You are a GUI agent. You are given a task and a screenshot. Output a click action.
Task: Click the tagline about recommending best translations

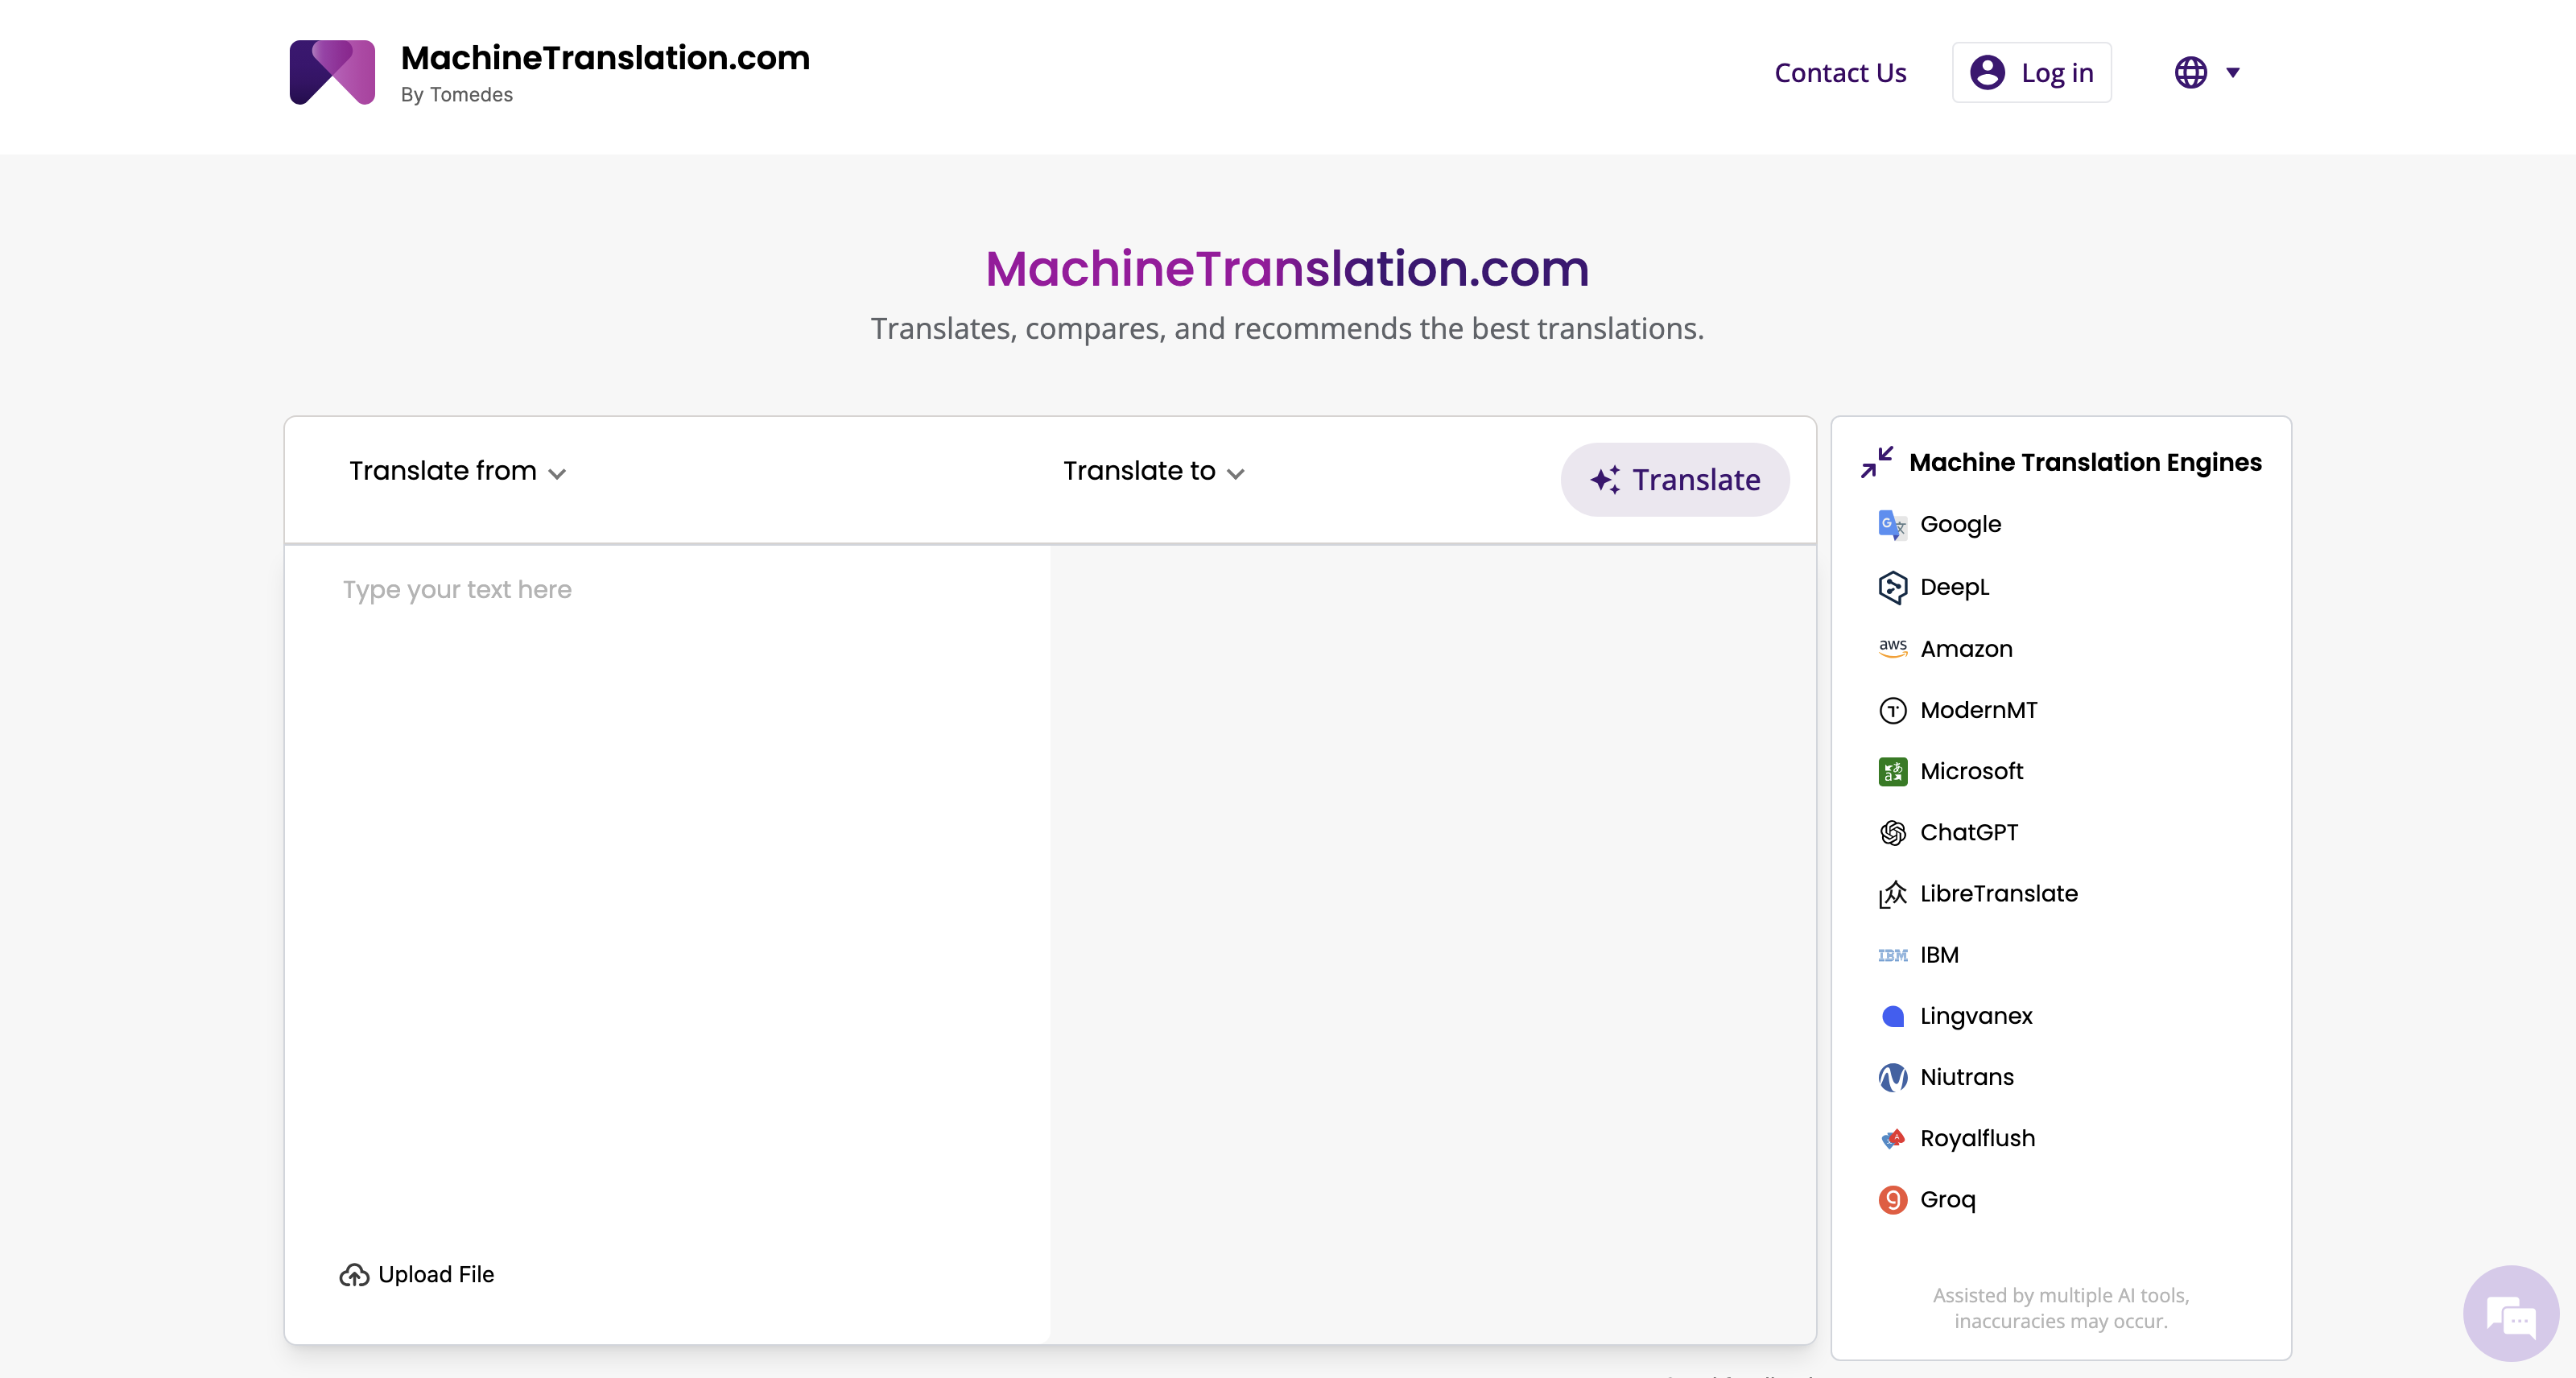coord(1287,328)
